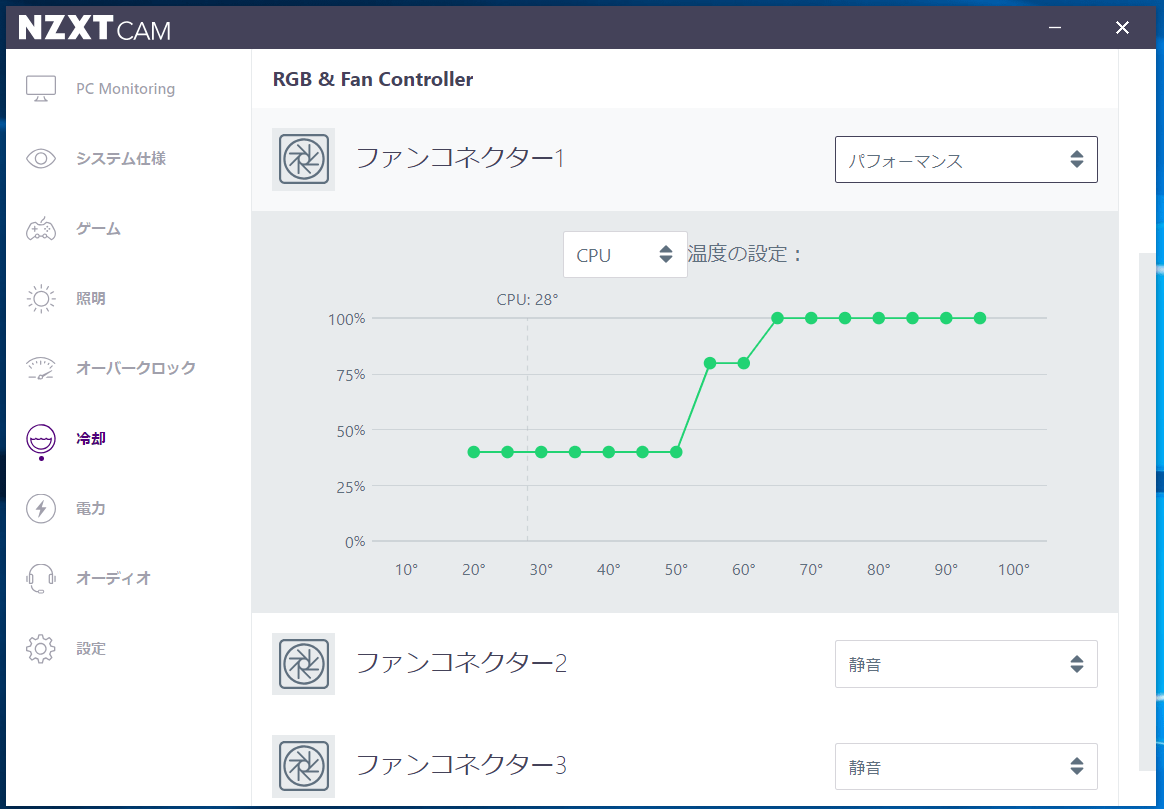Image resolution: width=1164 pixels, height=809 pixels.
Task: Click the fan icon of ファンコネクター3
Action: click(303, 766)
